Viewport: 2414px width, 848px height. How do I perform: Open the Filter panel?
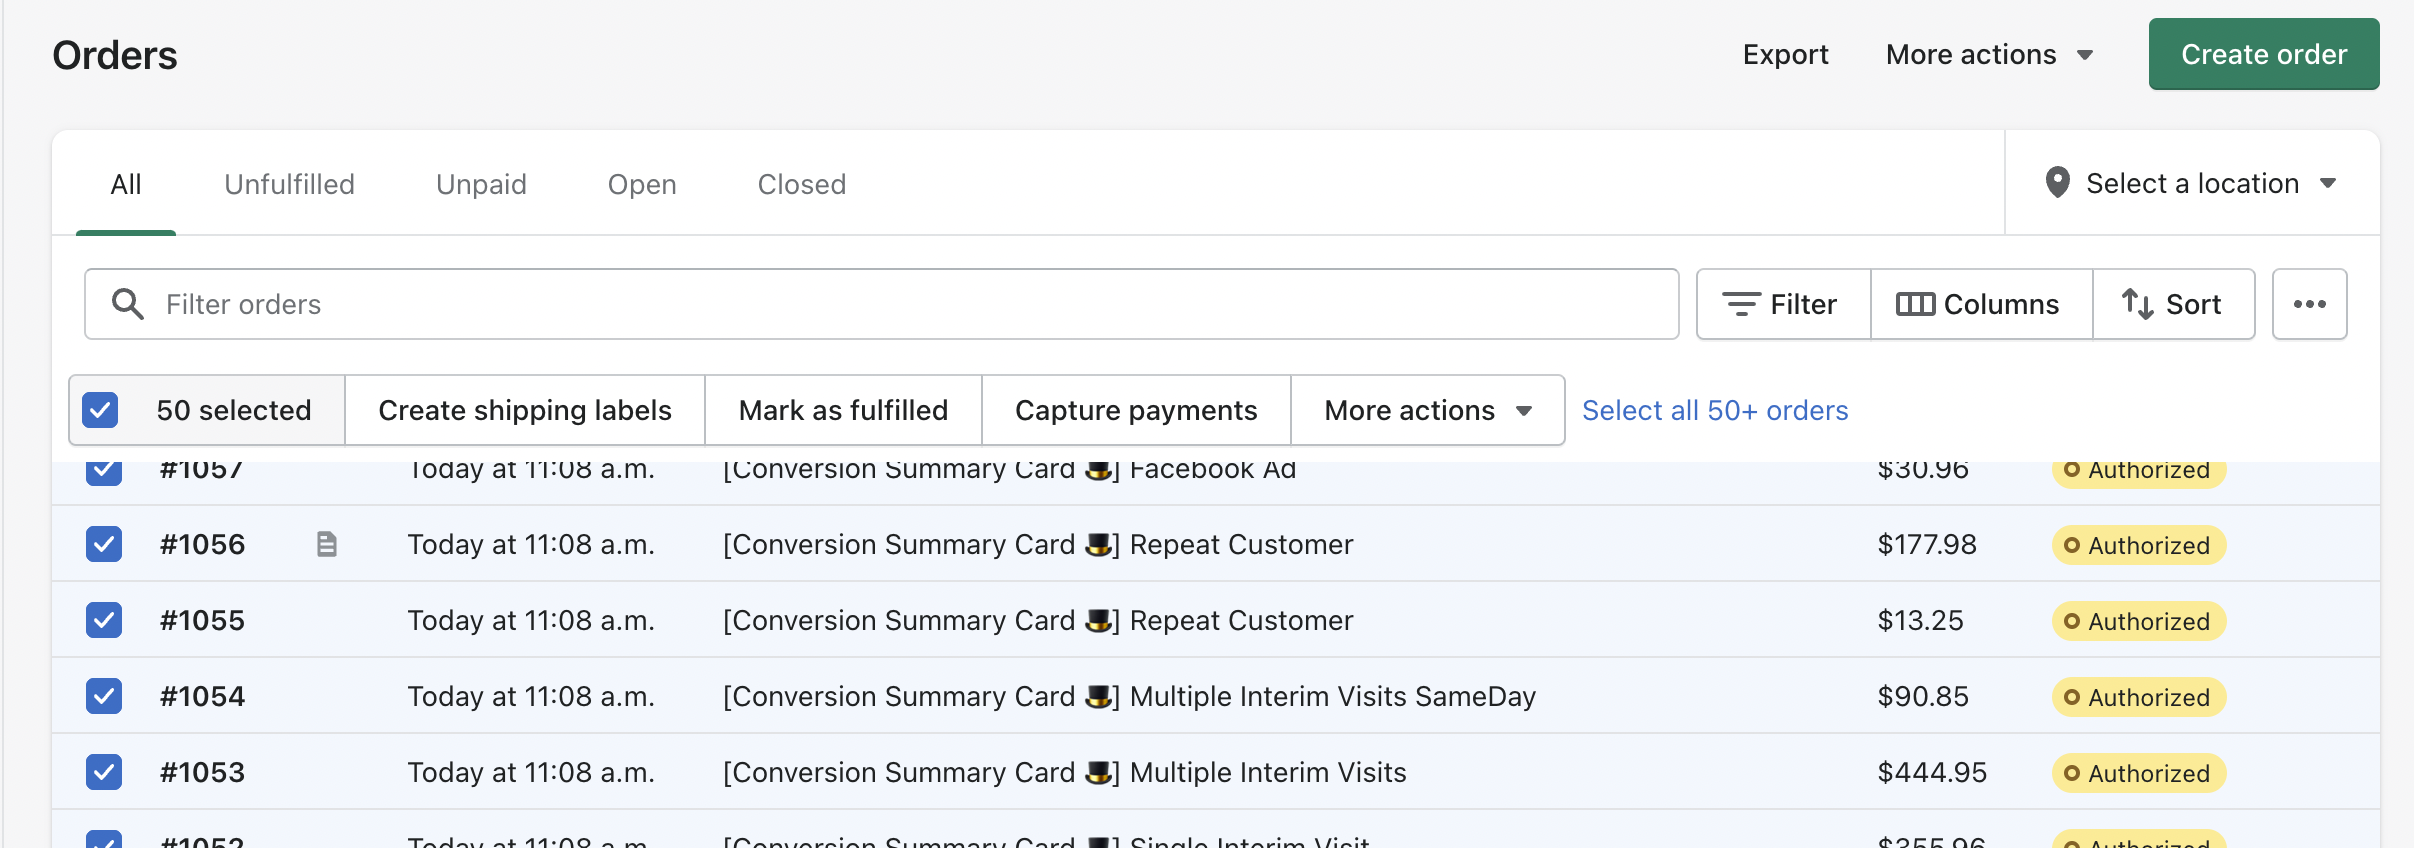[x=1782, y=304]
